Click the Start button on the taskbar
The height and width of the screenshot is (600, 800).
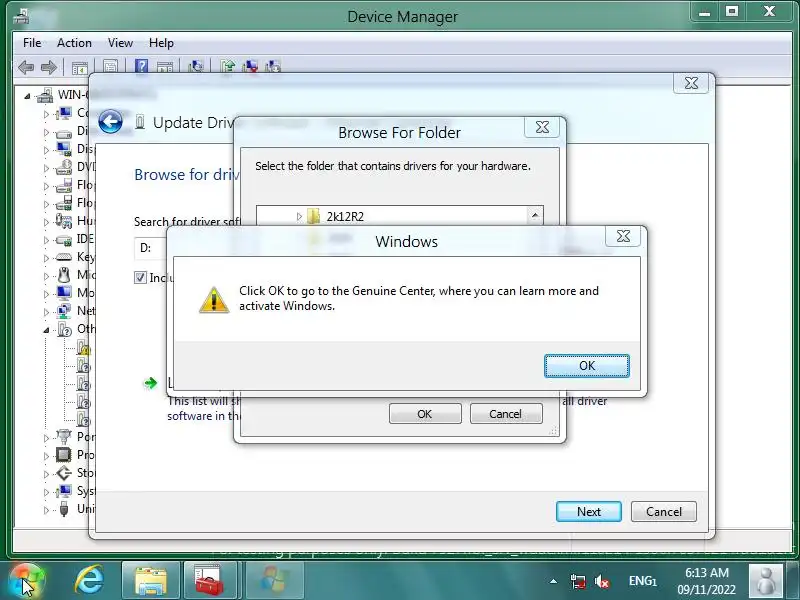(27, 581)
